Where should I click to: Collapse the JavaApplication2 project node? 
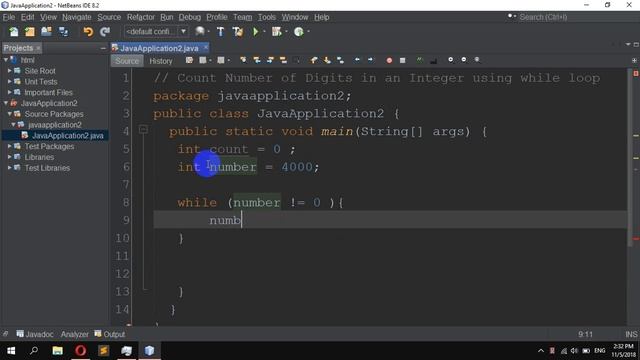(x=6, y=103)
